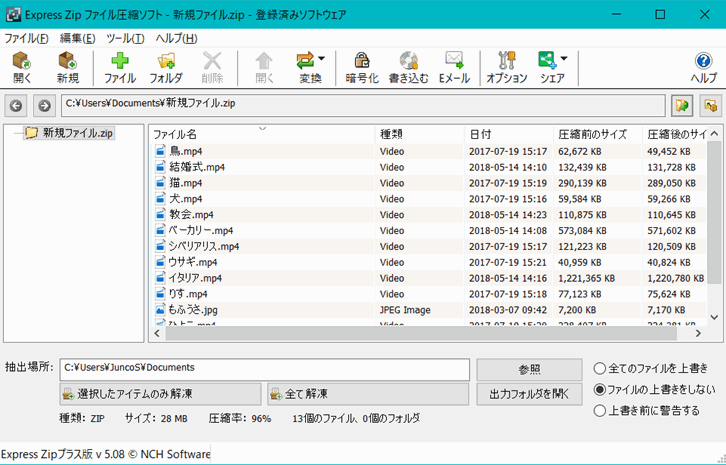This screenshot has height=465, width=726.
Task: Open the 編集(E) menu
Action: click(77, 38)
